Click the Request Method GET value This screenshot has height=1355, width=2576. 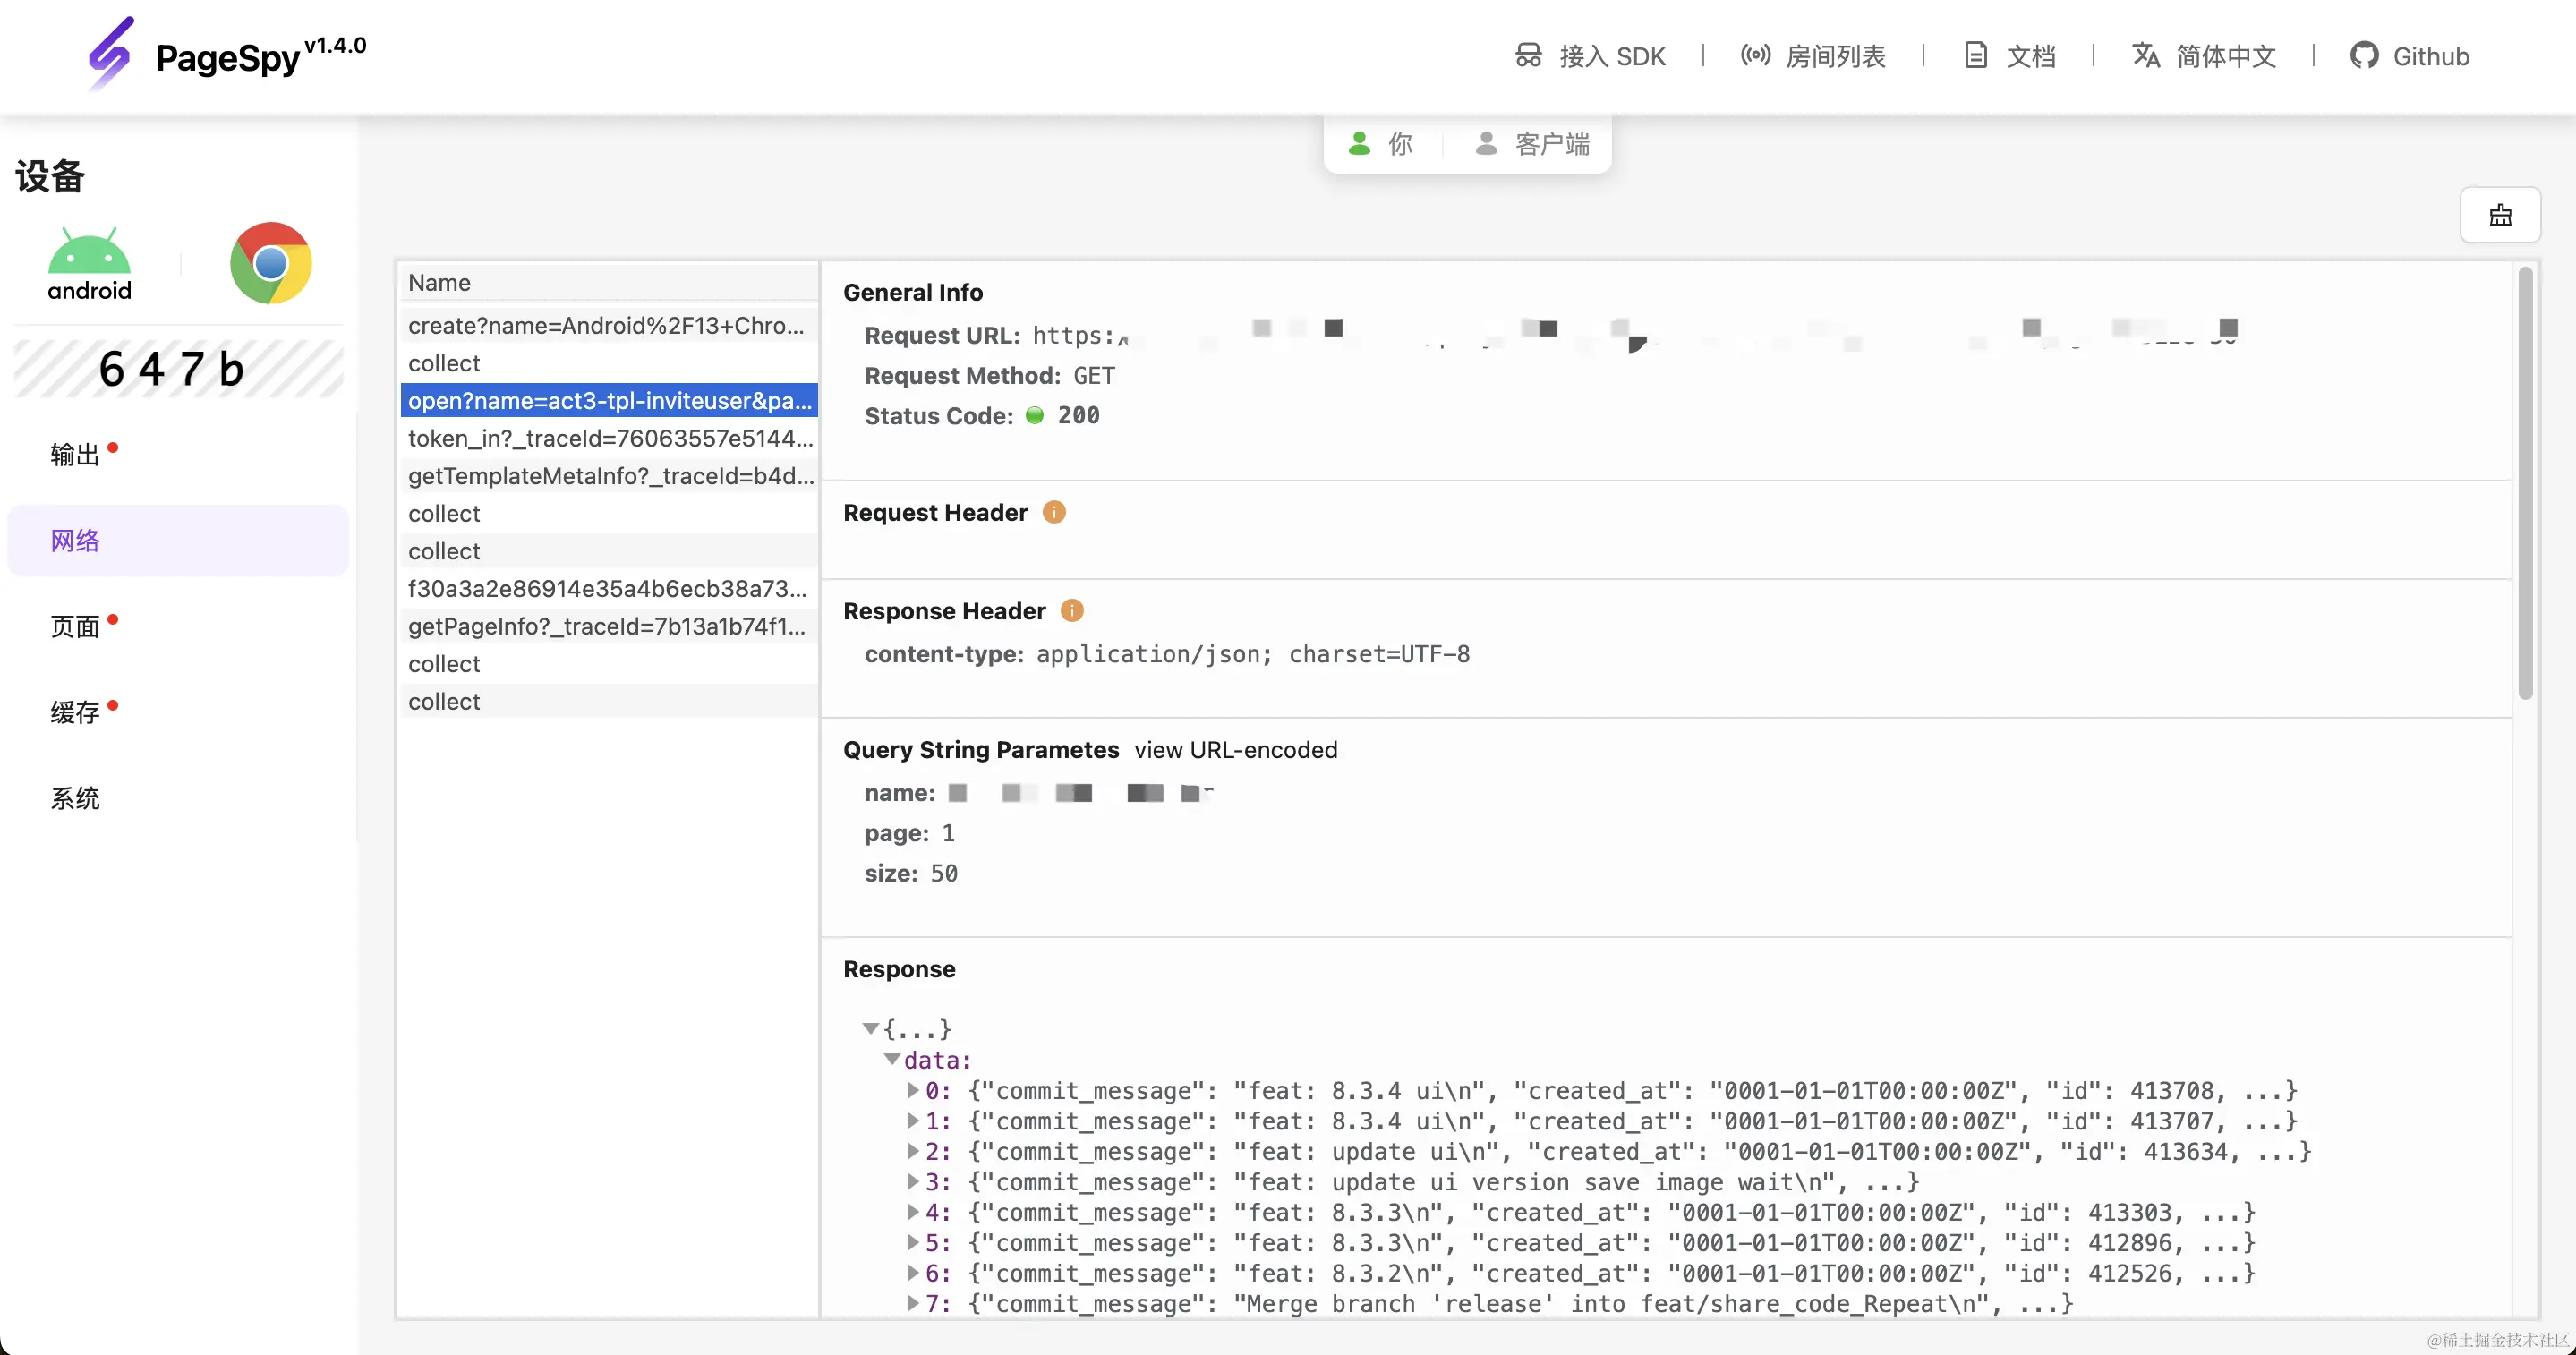pos(1093,376)
